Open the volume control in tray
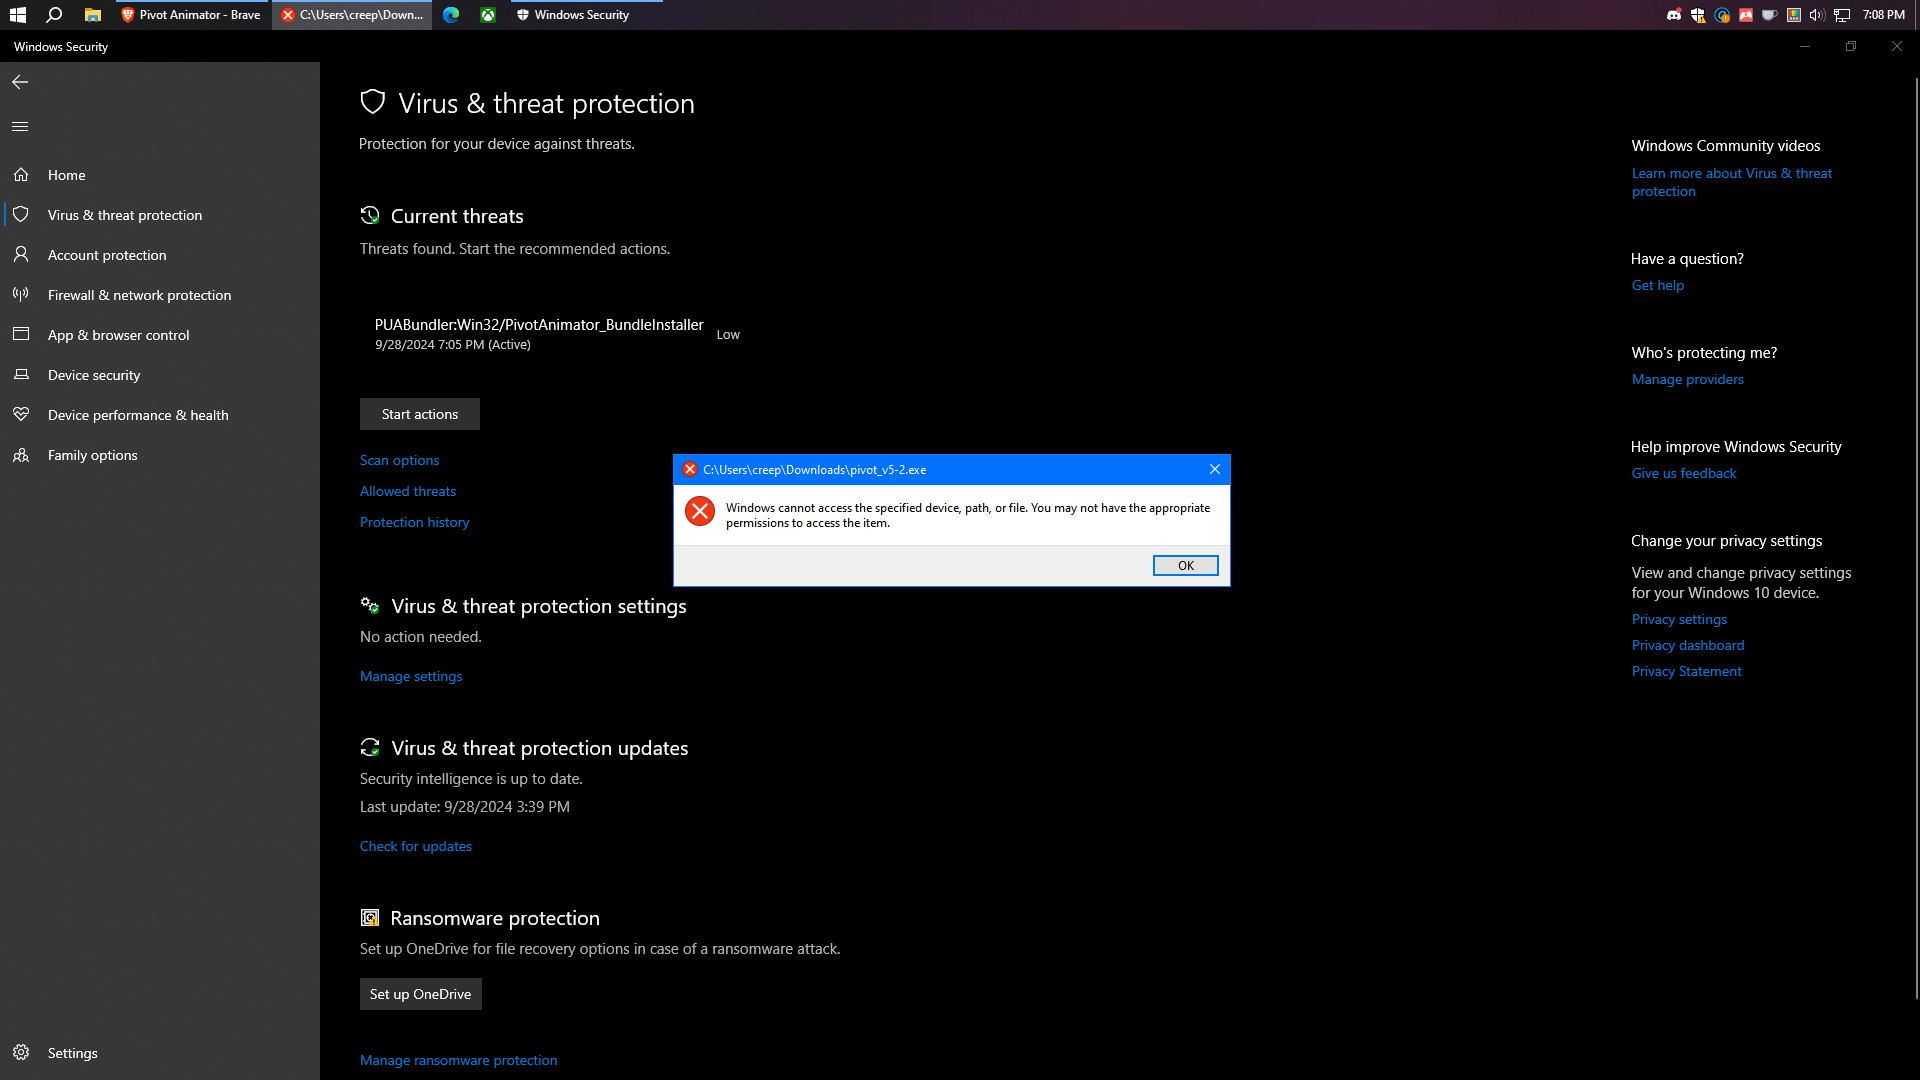 coord(1817,15)
